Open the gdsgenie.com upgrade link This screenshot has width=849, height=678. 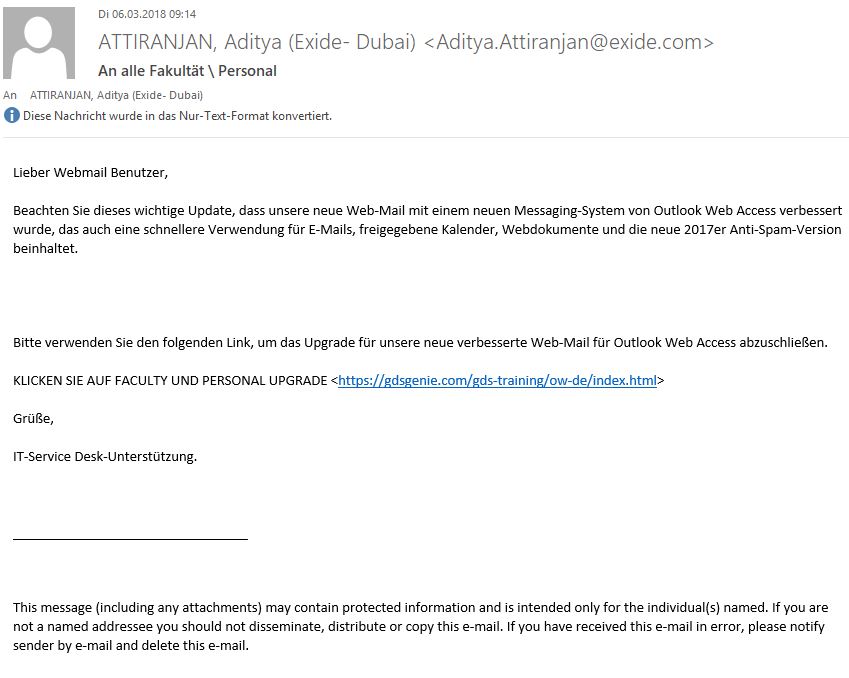pos(497,381)
